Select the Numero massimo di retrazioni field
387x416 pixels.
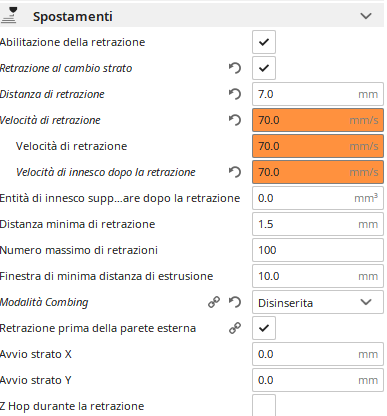click(318, 250)
